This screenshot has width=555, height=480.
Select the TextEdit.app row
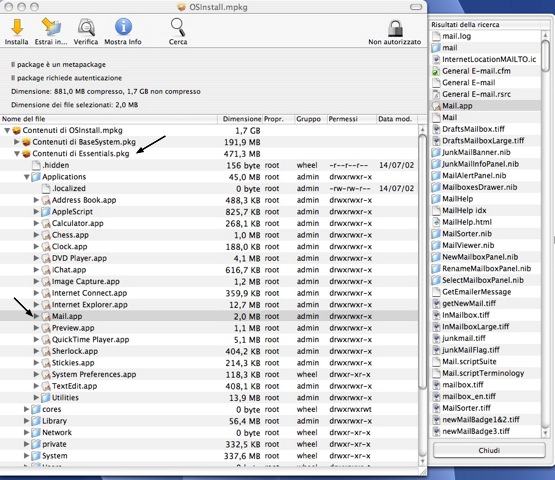[209, 386]
